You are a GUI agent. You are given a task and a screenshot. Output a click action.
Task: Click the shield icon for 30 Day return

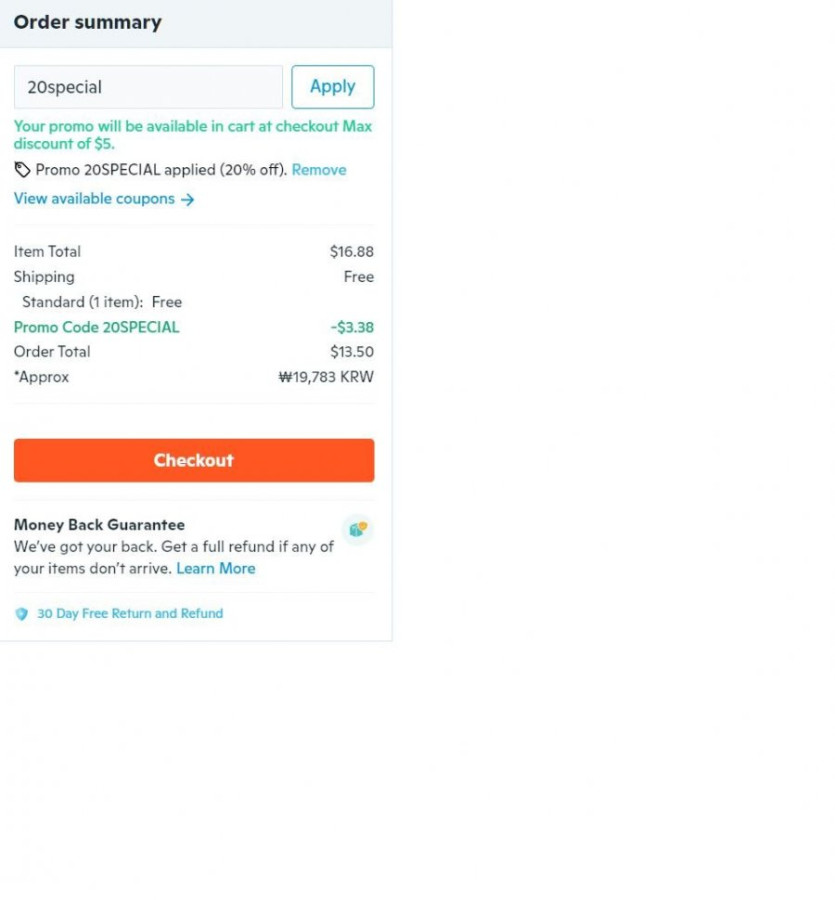[21, 614]
